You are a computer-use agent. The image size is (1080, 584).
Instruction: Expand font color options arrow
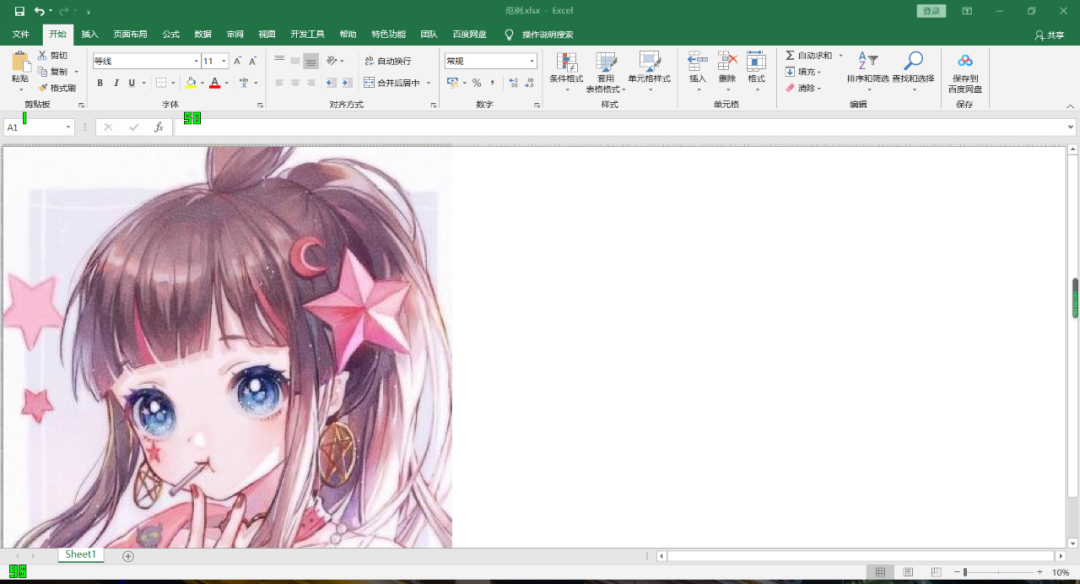(x=227, y=83)
